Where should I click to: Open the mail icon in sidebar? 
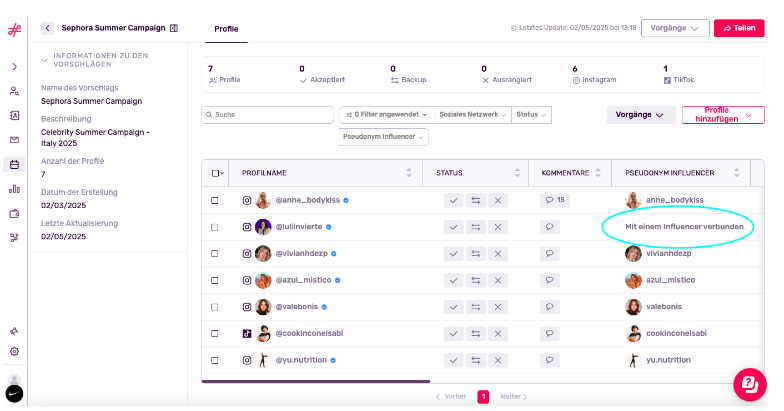[14, 140]
